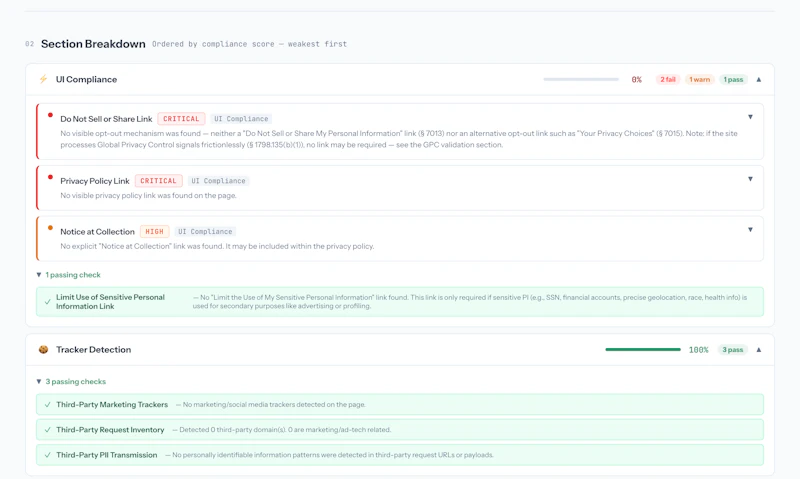Click 'Limit Use of Sensitive Personal Information Link'

110,301
